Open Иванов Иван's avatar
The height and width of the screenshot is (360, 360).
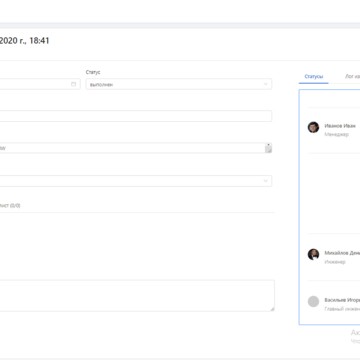click(313, 127)
